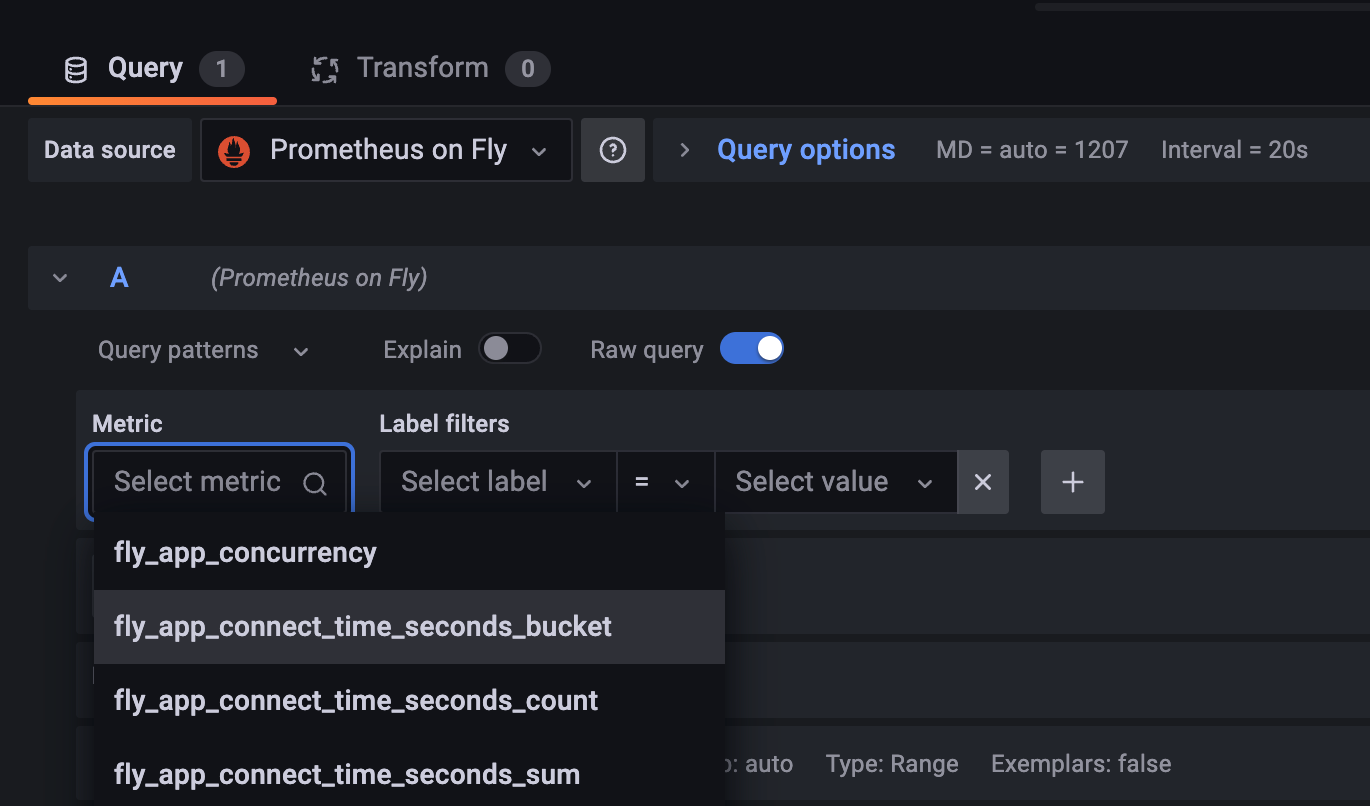Select fly_app_concurrency metric
Screen dimensions: 1370x806
pos(409,553)
